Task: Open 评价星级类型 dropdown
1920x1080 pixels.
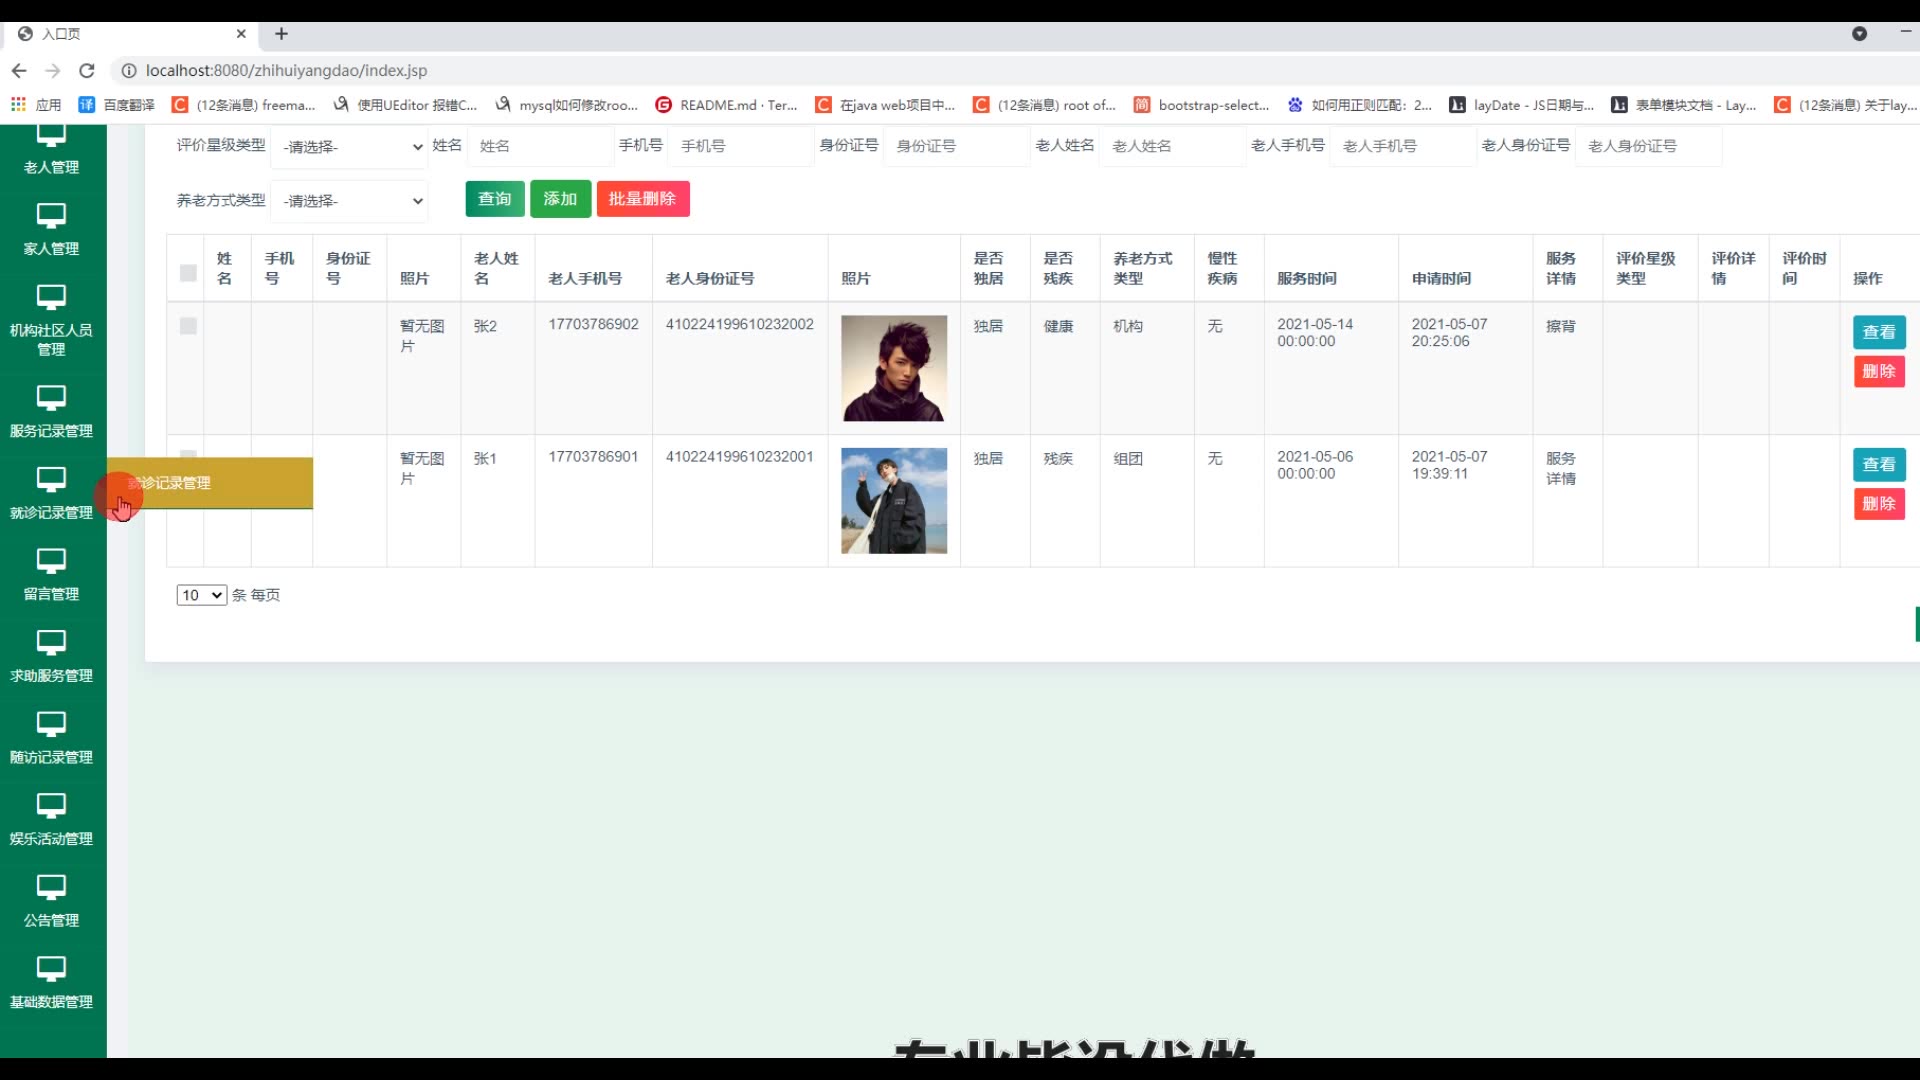Action: click(x=351, y=147)
